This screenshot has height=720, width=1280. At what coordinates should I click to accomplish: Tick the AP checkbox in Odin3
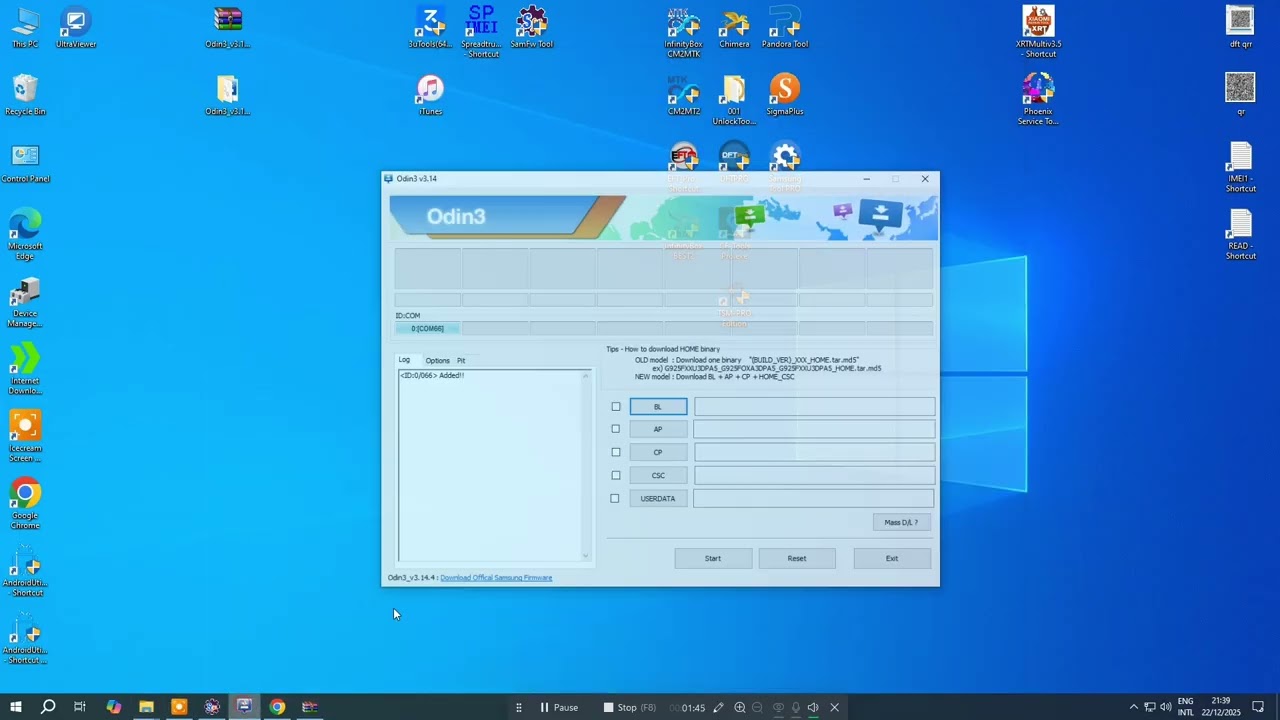pos(616,429)
